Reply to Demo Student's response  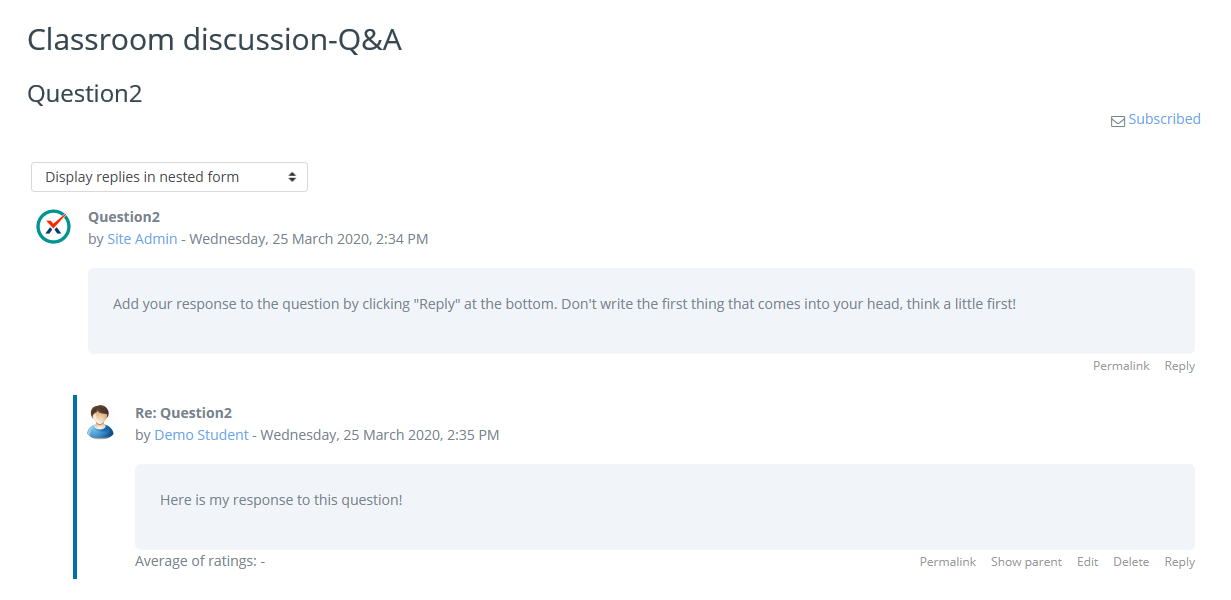pyautogui.click(x=1179, y=562)
